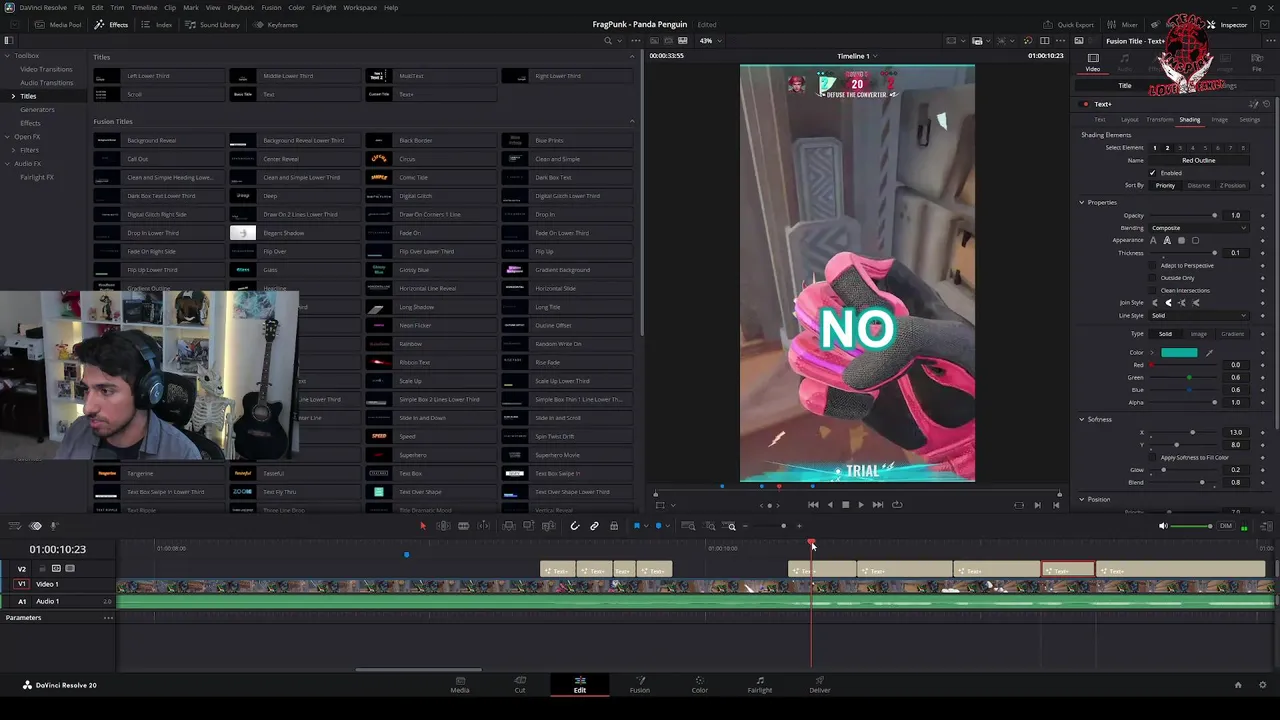Viewport: 1280px width, 720px height.
Task: Click the timeline zoom magnifier icon
Action: [731, 526]
